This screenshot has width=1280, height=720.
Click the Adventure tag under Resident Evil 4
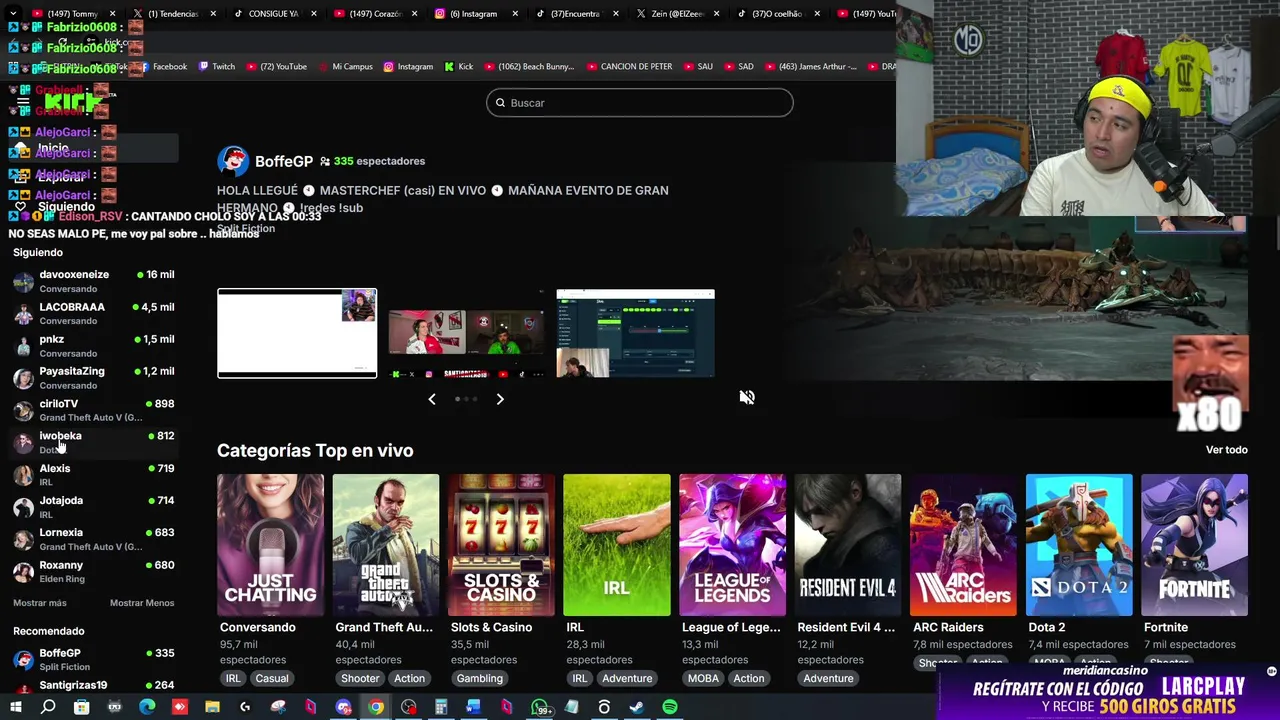[828, 678]
